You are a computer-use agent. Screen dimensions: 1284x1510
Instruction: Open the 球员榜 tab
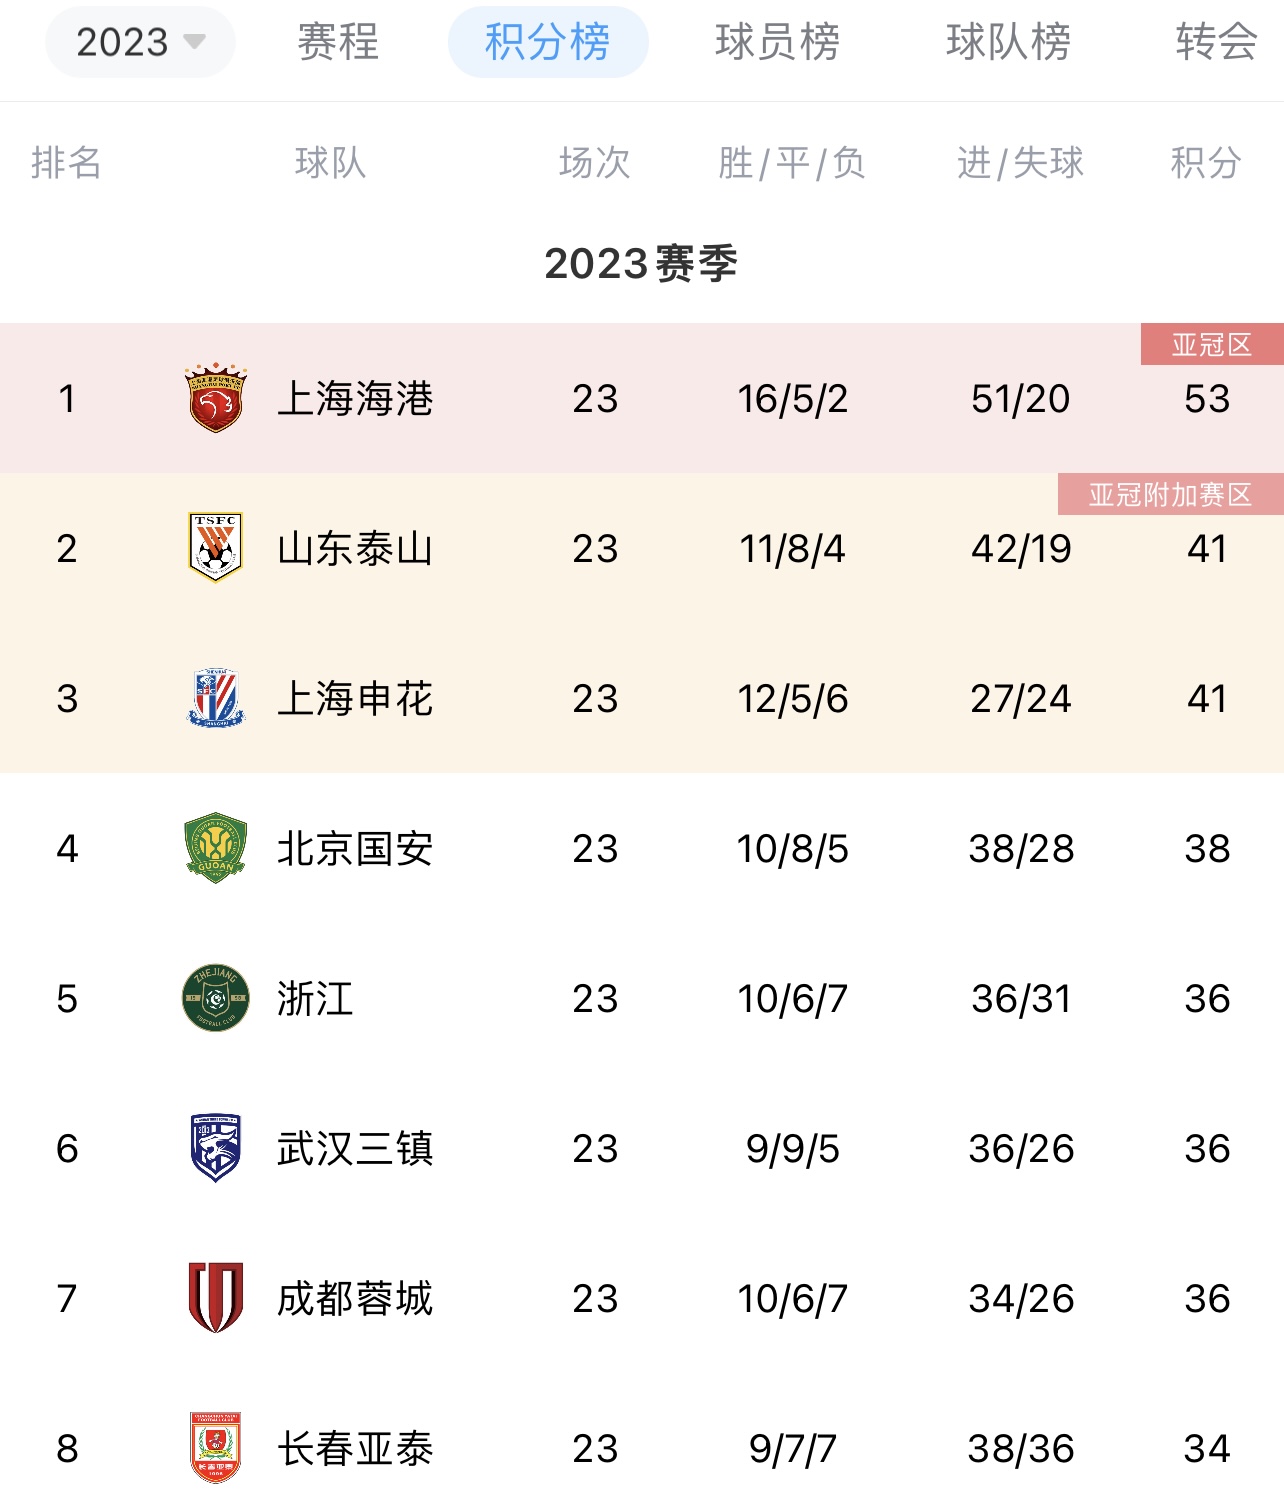click(777, 42)
